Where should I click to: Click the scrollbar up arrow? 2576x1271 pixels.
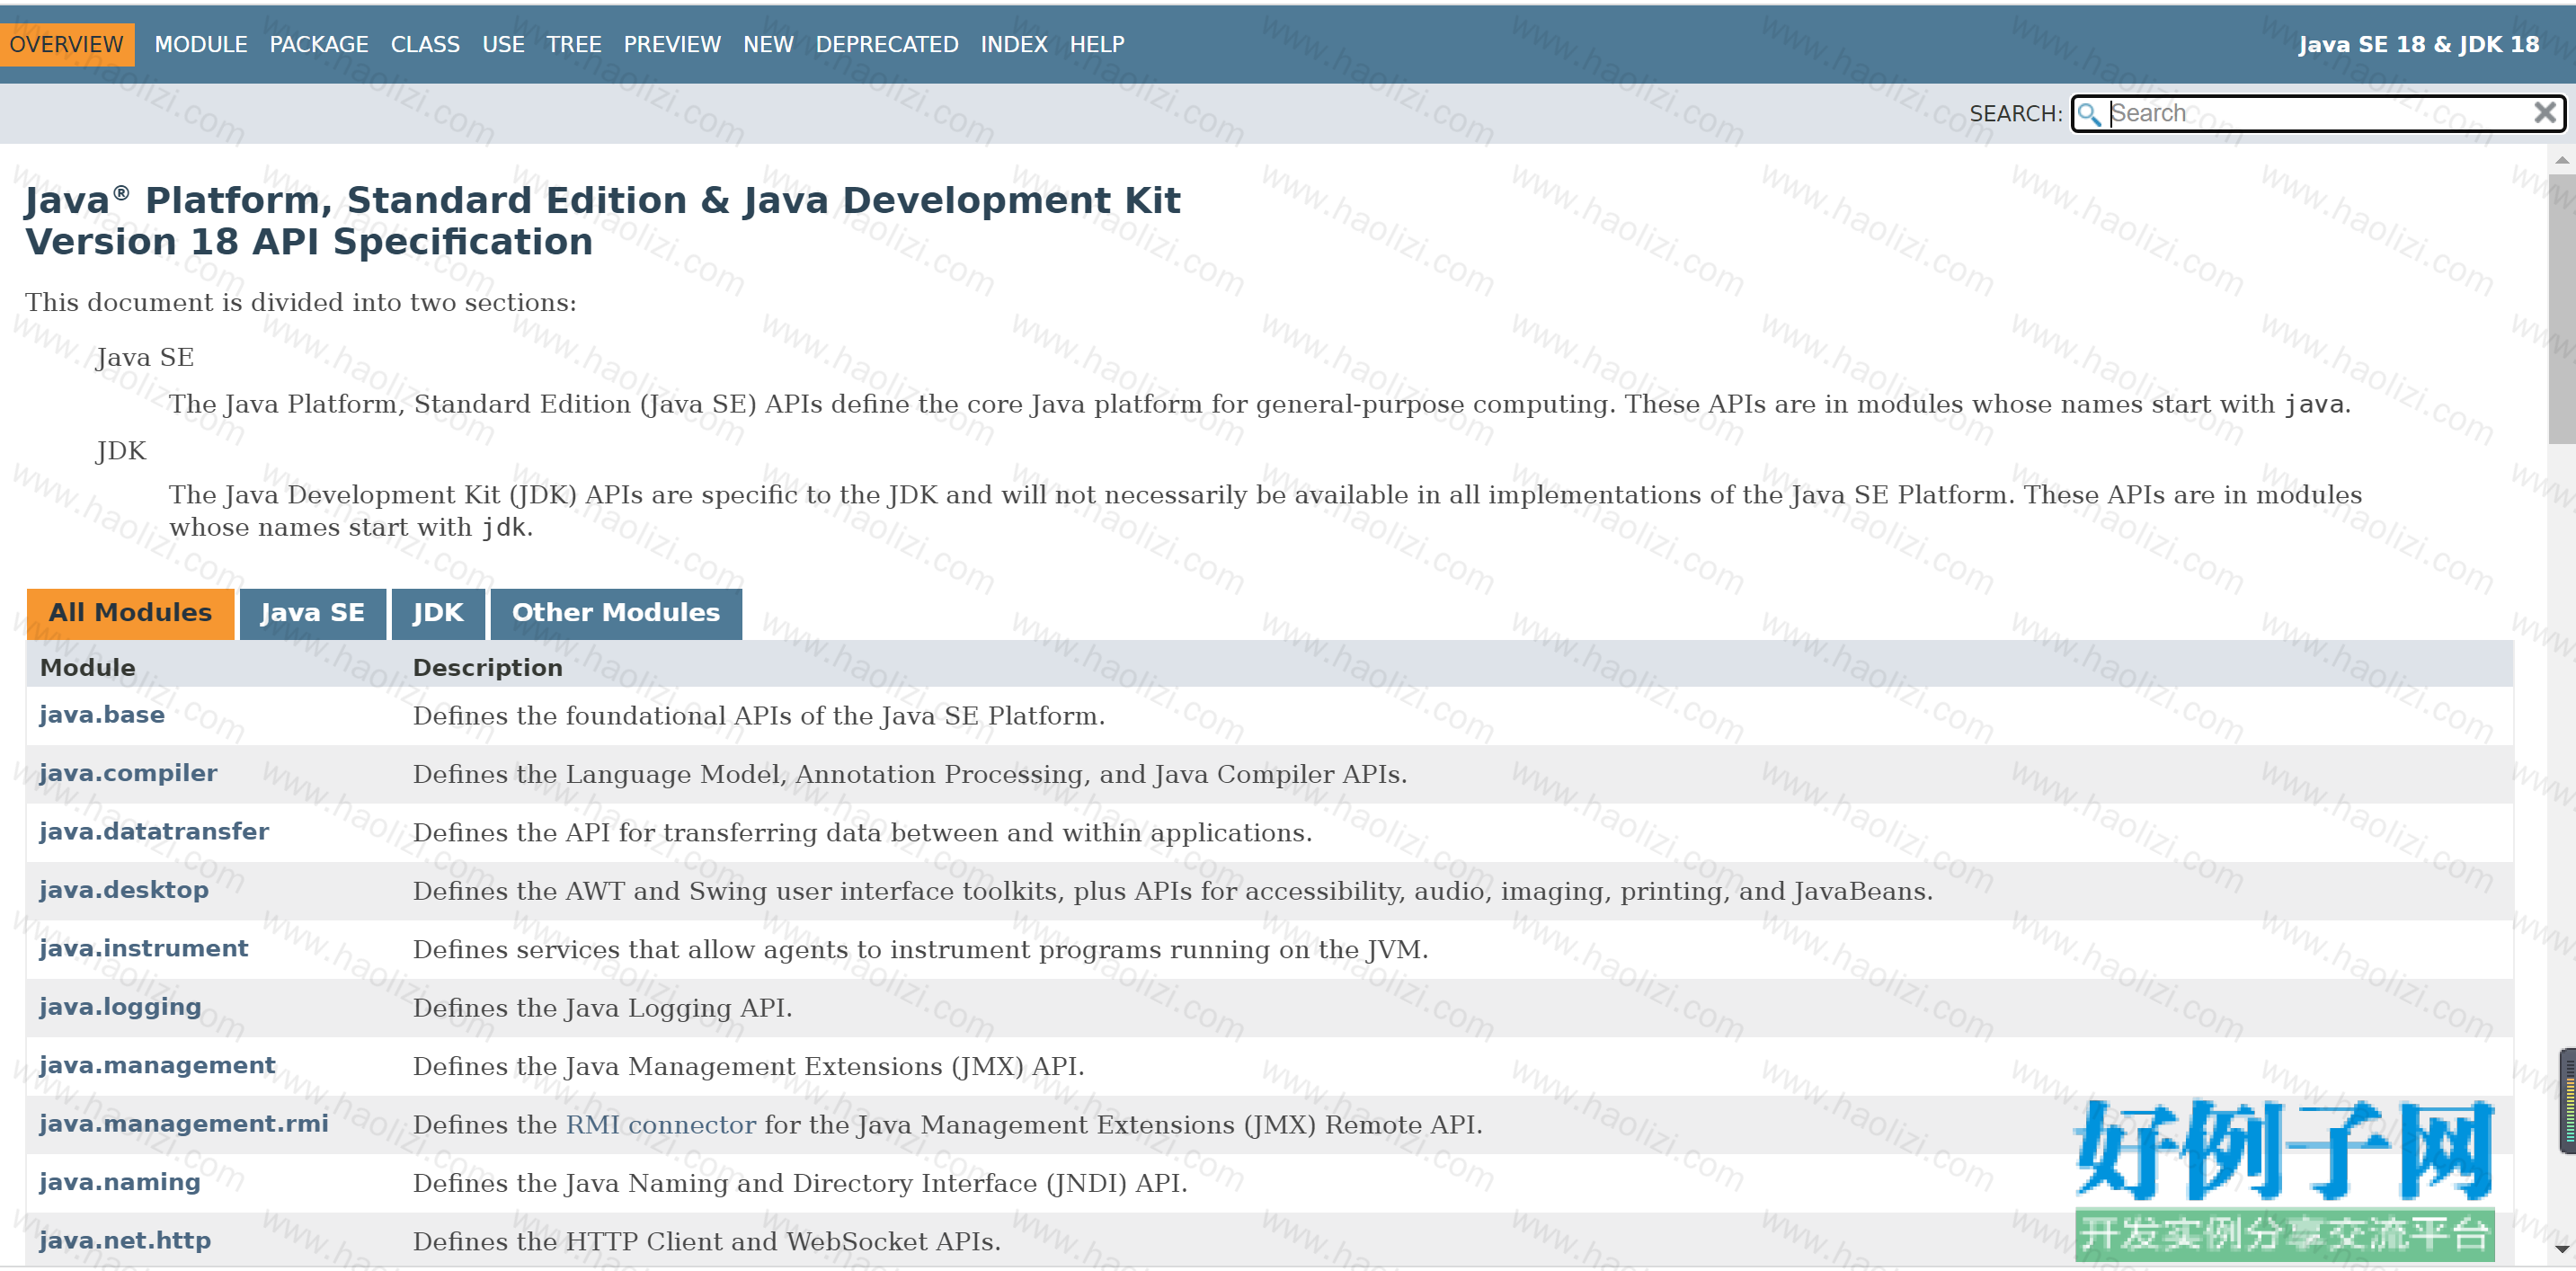(x=2561, y=160)
